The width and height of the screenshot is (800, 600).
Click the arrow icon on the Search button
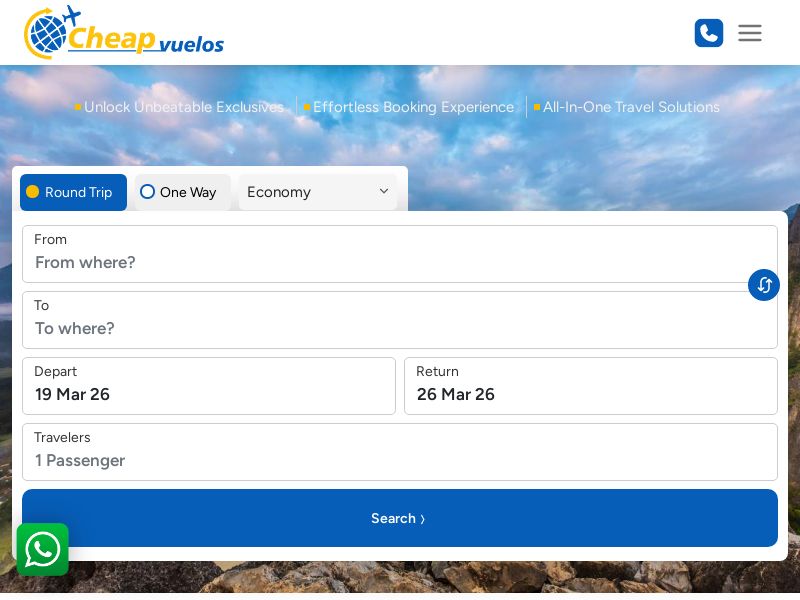point(422,519)
